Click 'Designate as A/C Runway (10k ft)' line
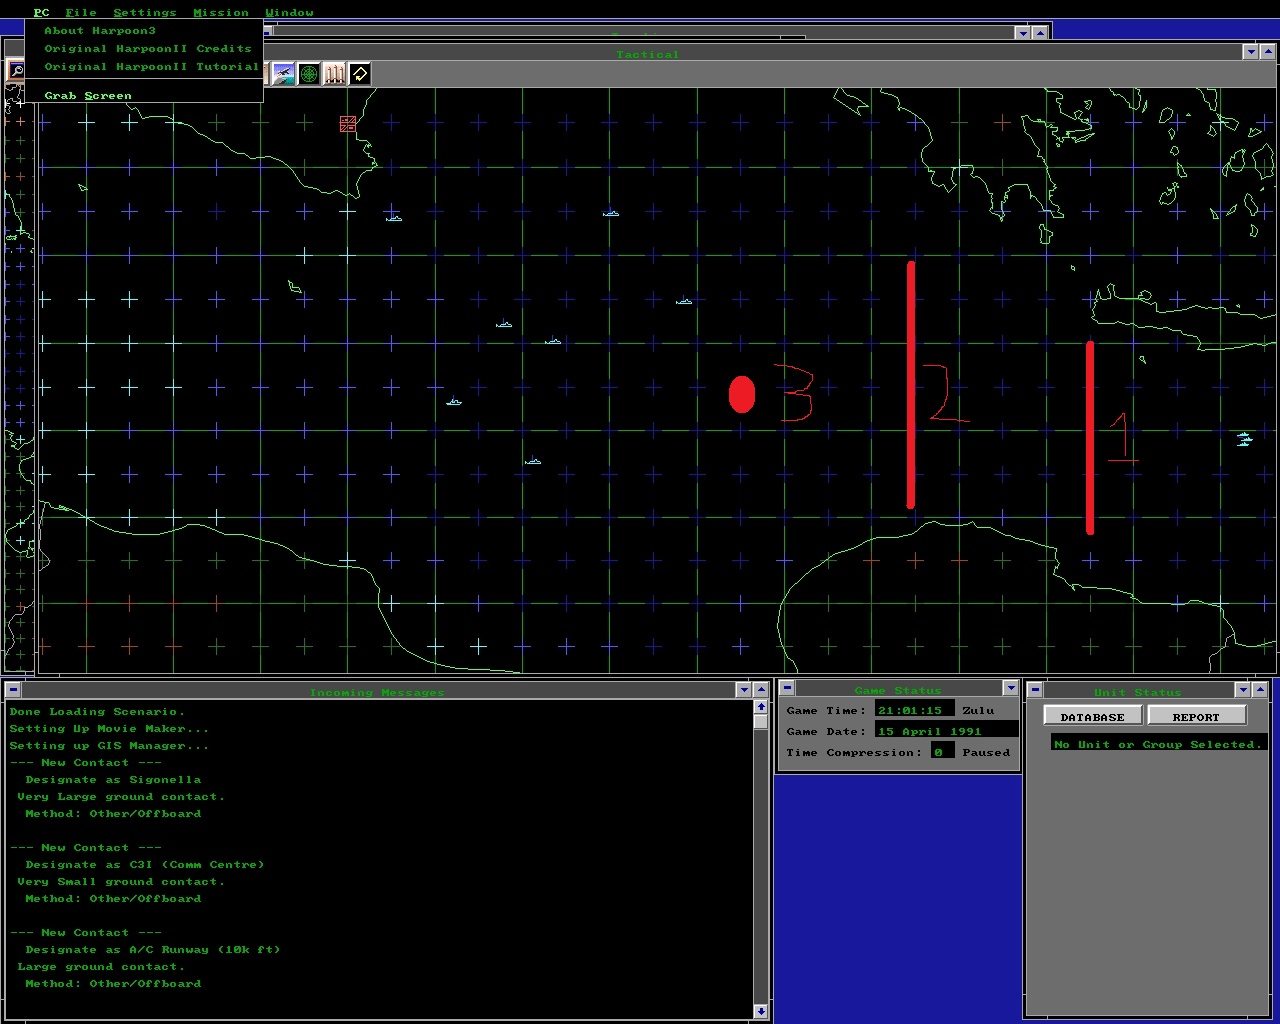The width and height of the screenshot is (1280, 1024). click(153, 950)
